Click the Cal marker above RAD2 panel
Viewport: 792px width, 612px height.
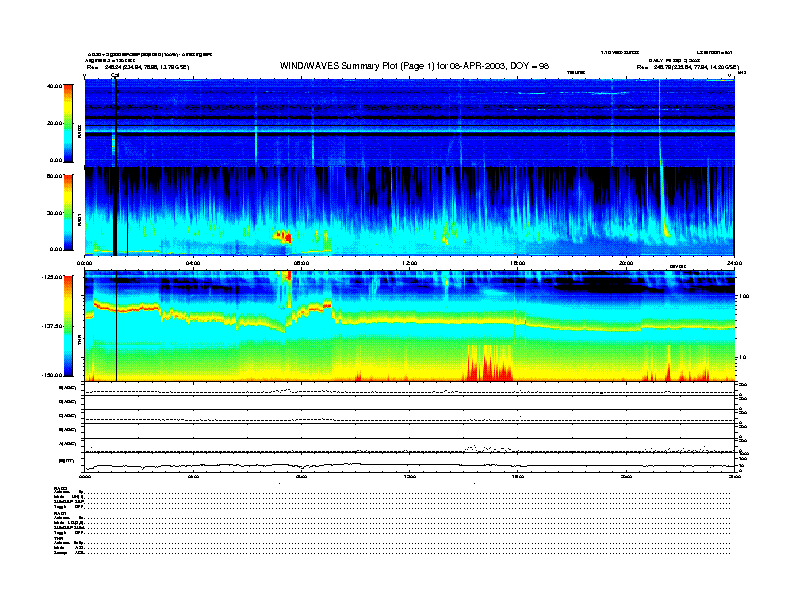point(115,76)
